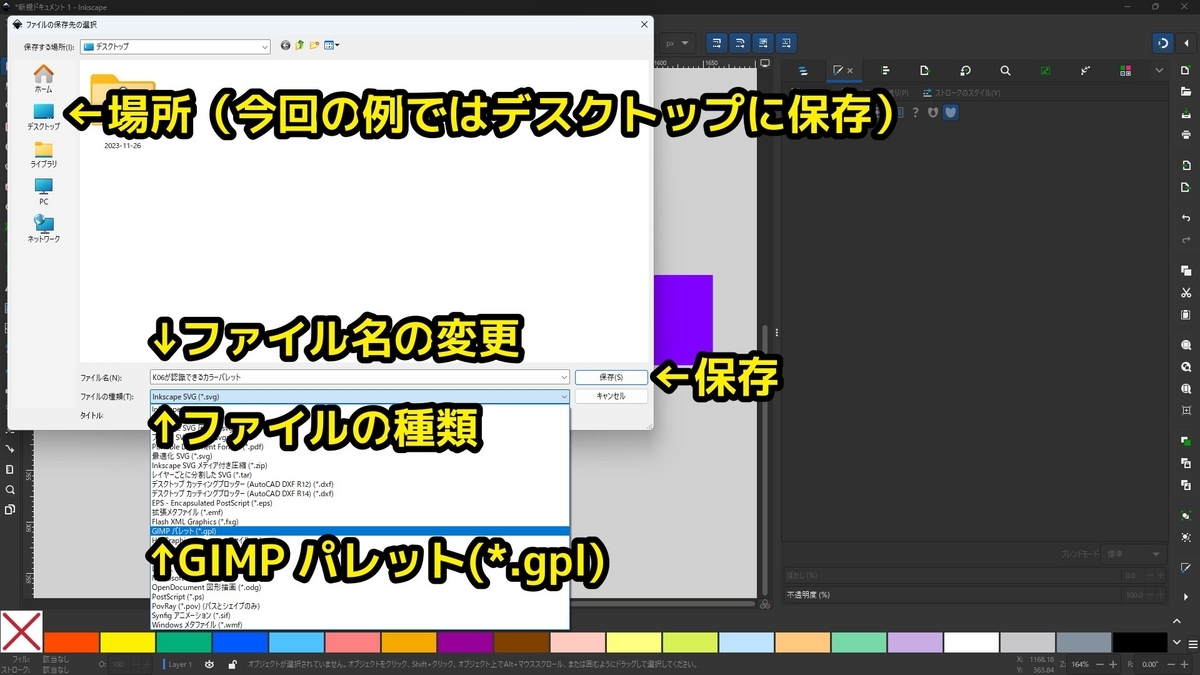Open the Swatches dialog via colored squares icon
The image size is (1200, 675).
coord(1124,69)
